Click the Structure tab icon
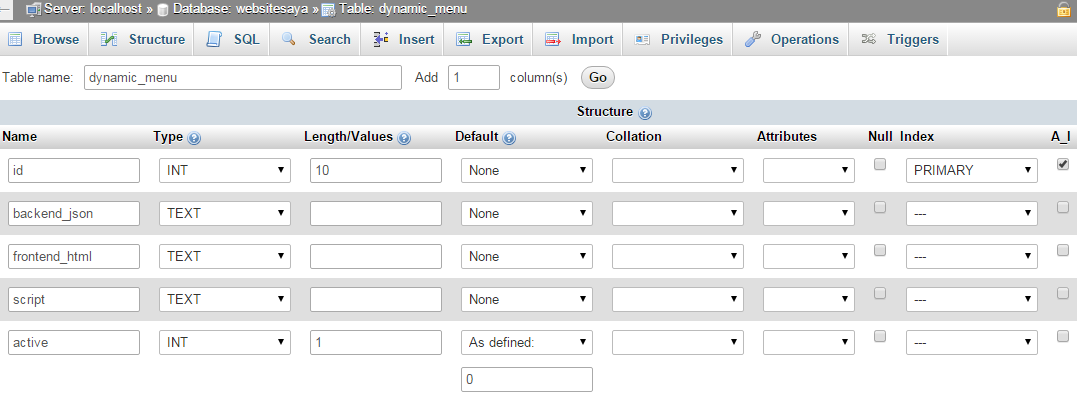This screenshot has height=397, width=1077. pos(109,39)
